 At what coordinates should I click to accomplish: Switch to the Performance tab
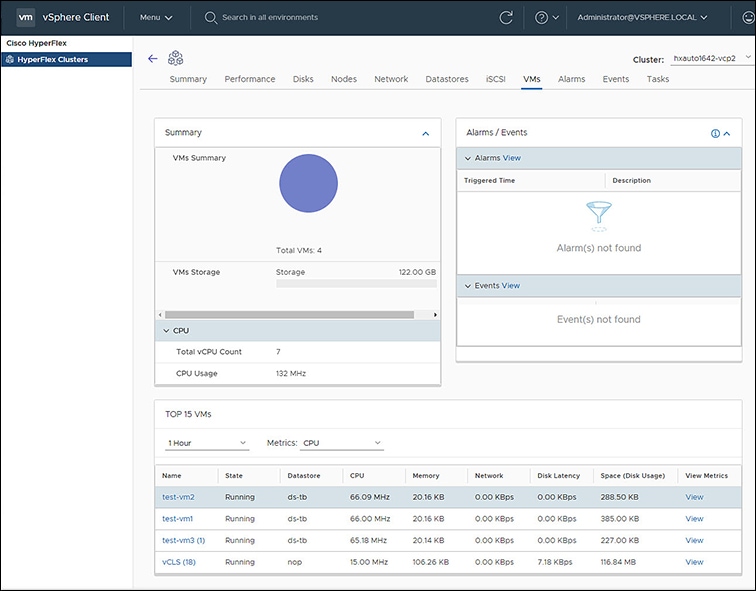tap(250, 79)
